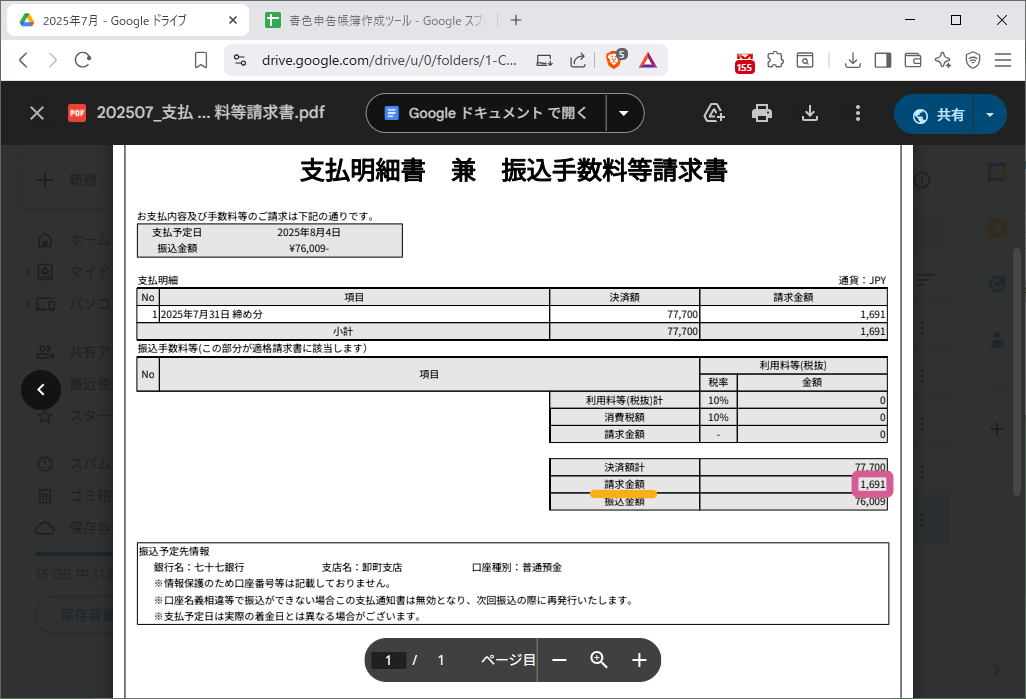The width and height of the screenshot is (1026, 699).
Task: Zoom out of the PDF page
Action: 559,660
